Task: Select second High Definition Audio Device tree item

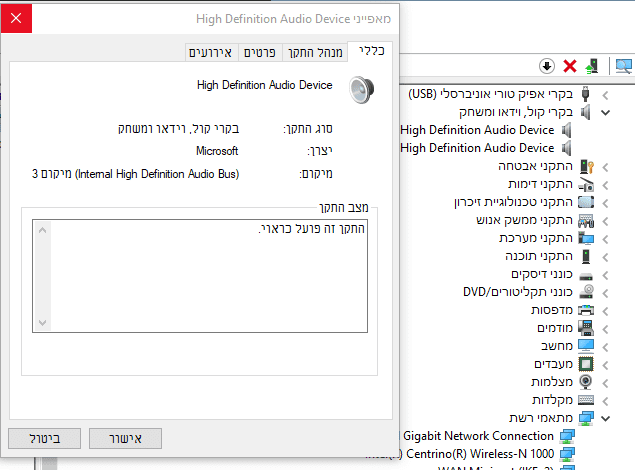Action: (477, 148)
